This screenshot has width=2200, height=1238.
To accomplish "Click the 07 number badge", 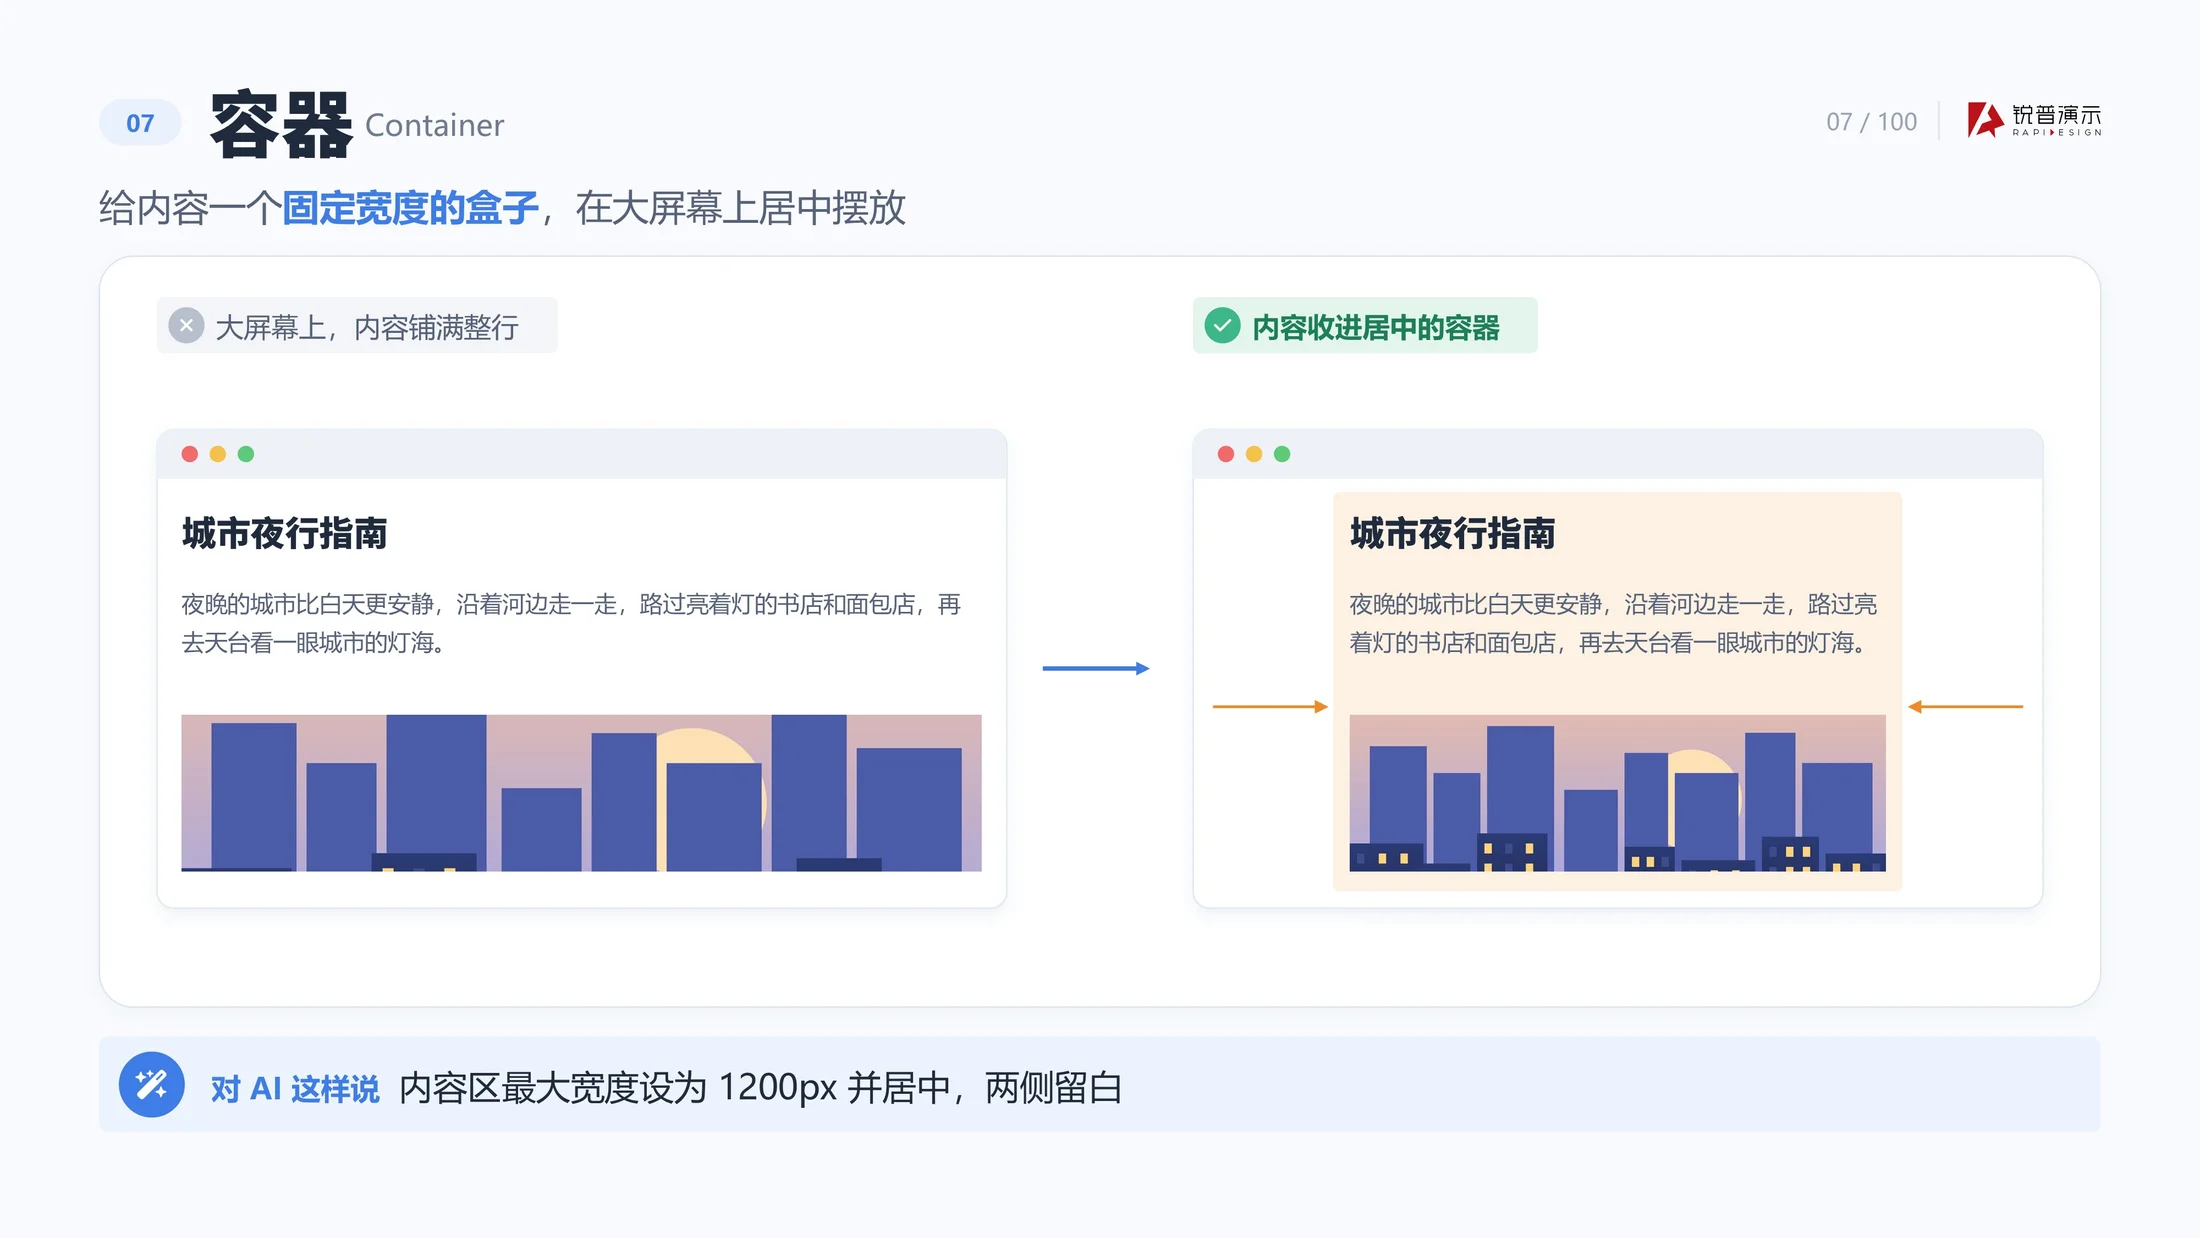I will click(140, 123).
